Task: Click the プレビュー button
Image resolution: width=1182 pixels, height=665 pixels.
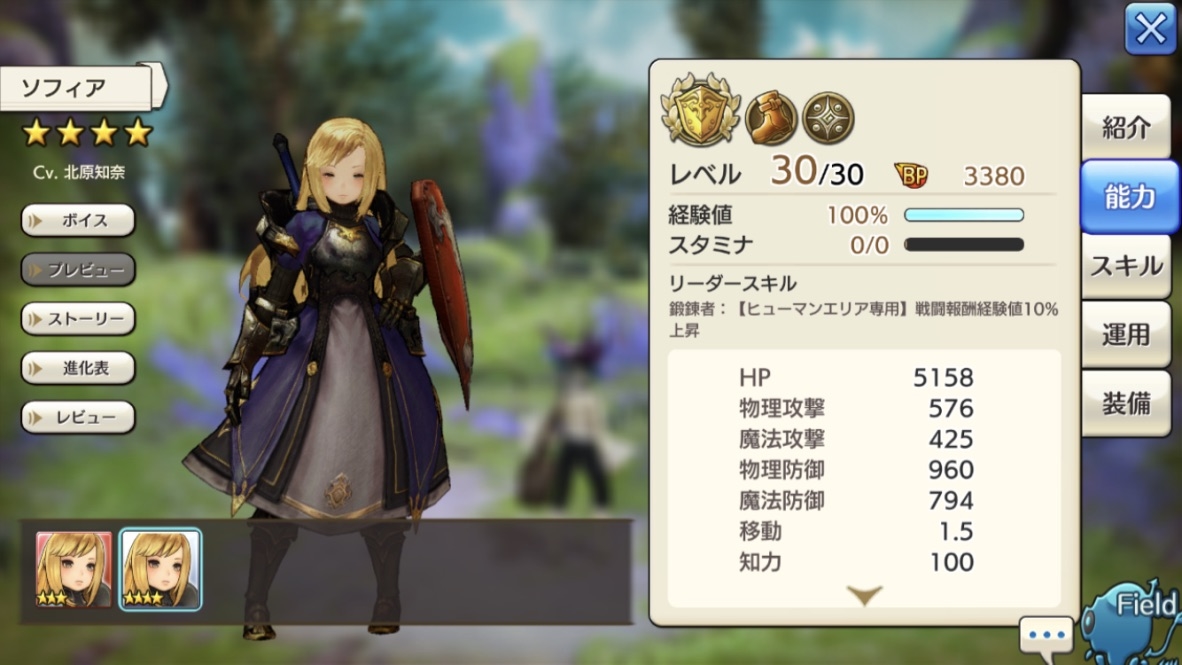Action: click(x=78, y=269)
